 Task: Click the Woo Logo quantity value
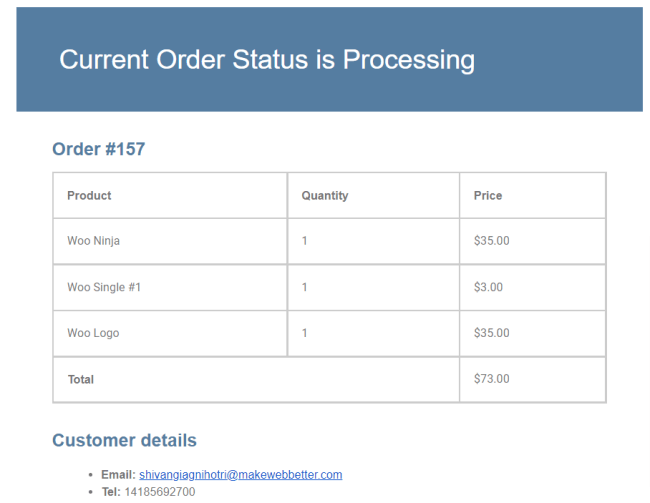[x=305, y=333]
